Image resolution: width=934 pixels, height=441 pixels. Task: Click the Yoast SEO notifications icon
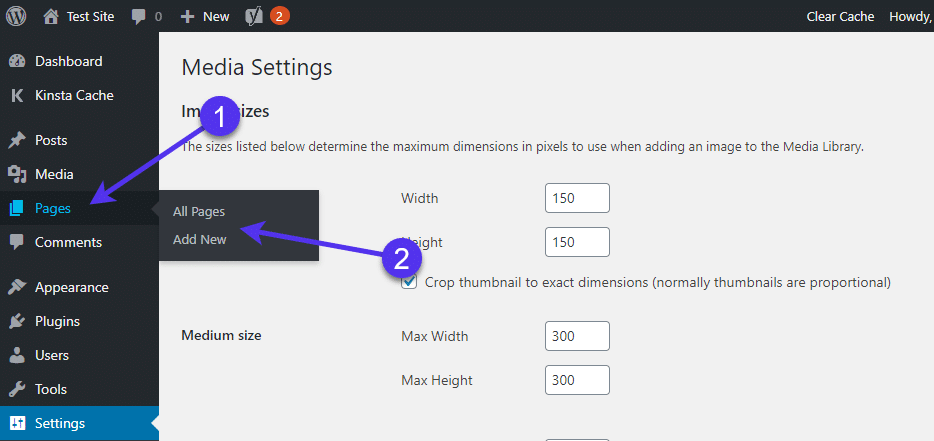[255, 16]
